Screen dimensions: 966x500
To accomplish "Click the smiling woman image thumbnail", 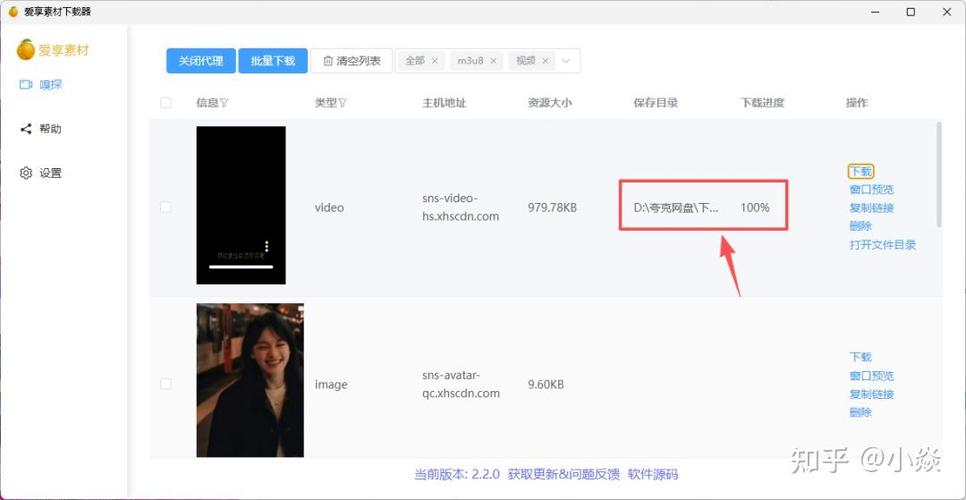I will tap(250, 380).
